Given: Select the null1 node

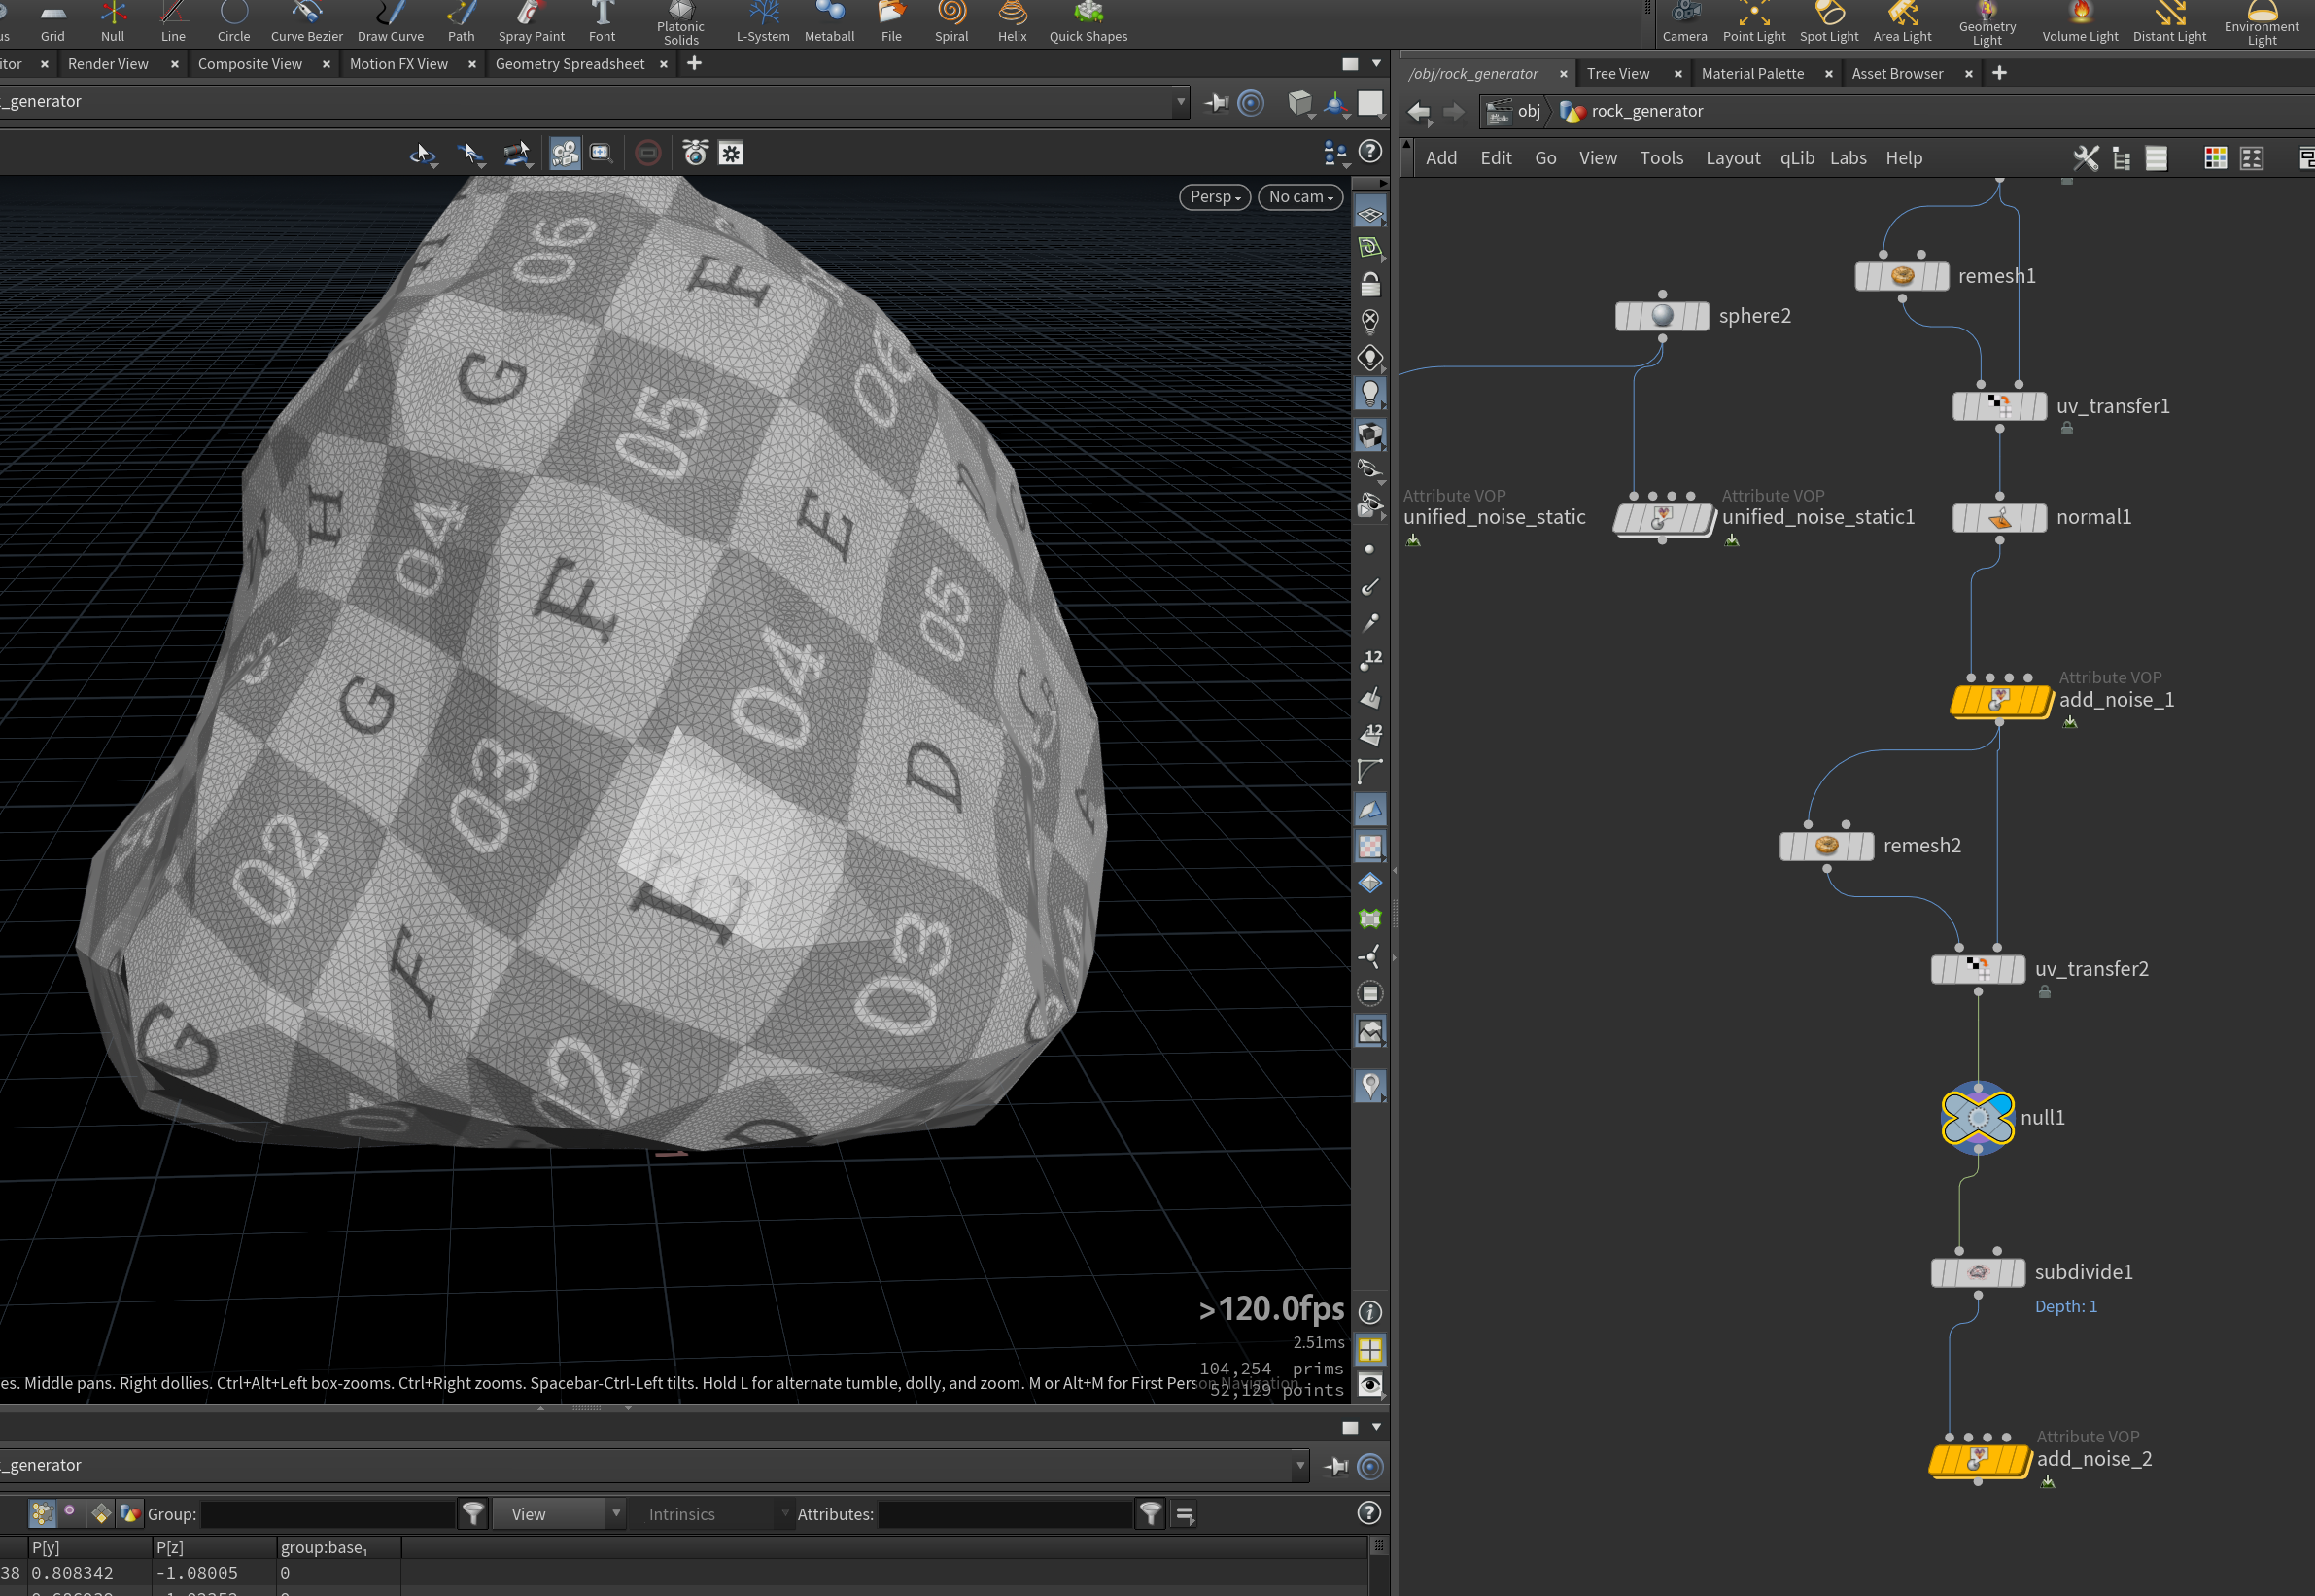Looking at the screenshot, I should (1977, 1117).
